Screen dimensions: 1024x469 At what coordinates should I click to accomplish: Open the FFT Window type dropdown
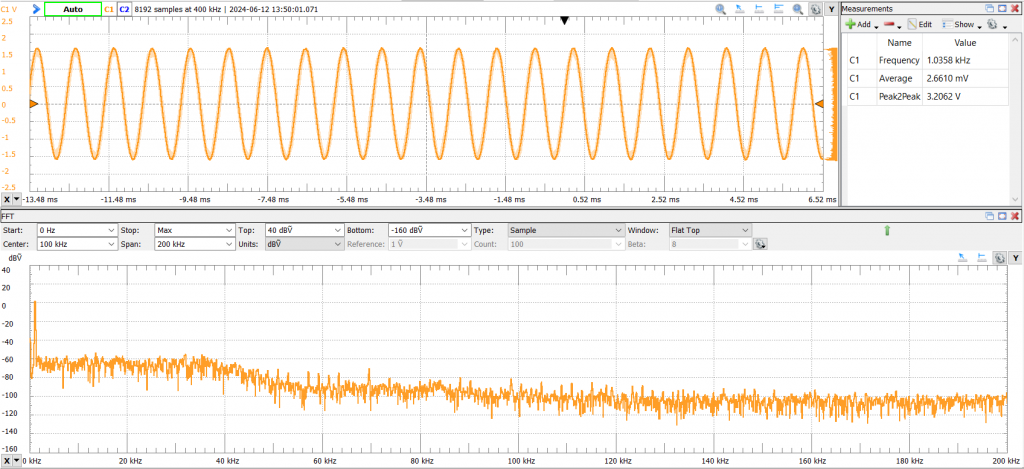(x=710, y=230)
